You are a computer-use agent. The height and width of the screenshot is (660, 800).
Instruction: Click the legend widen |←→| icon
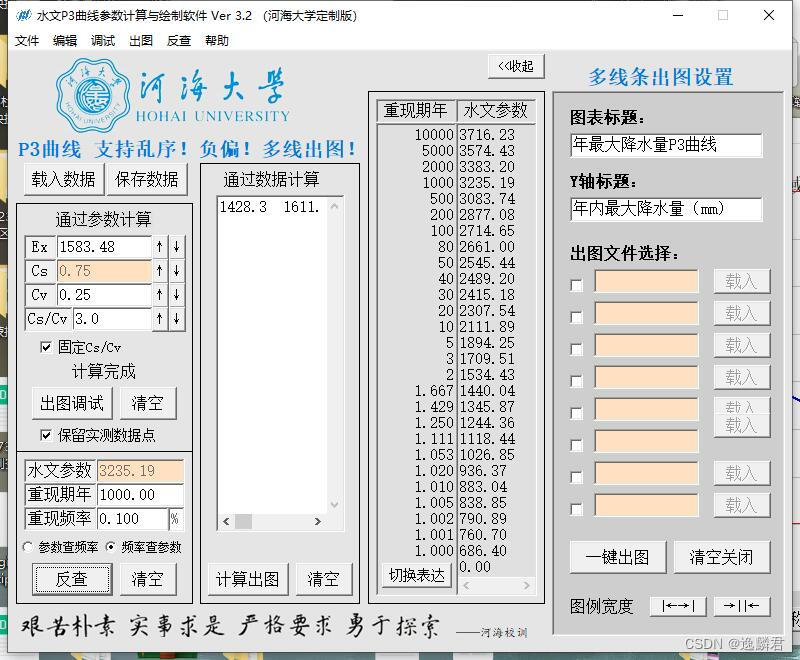679,606
